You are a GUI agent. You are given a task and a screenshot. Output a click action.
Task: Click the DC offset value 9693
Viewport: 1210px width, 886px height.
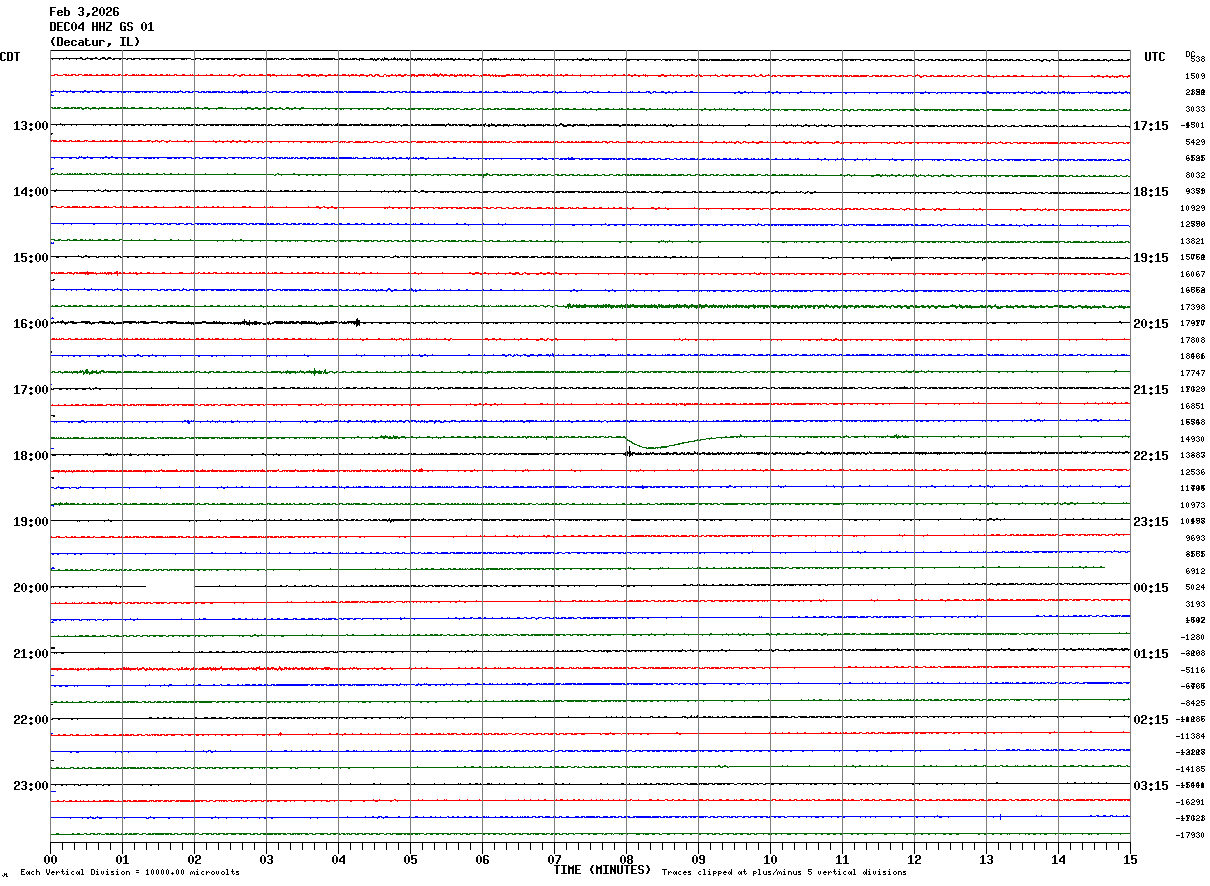click(1195, 538)
